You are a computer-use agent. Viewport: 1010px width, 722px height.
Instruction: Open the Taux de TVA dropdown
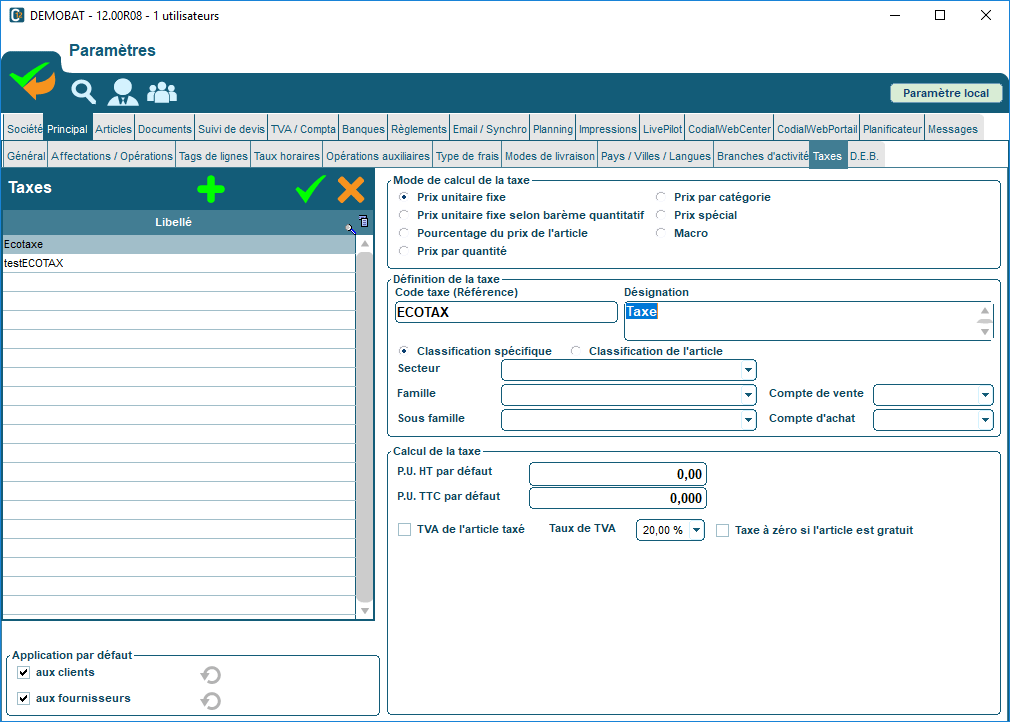[696, 531]
